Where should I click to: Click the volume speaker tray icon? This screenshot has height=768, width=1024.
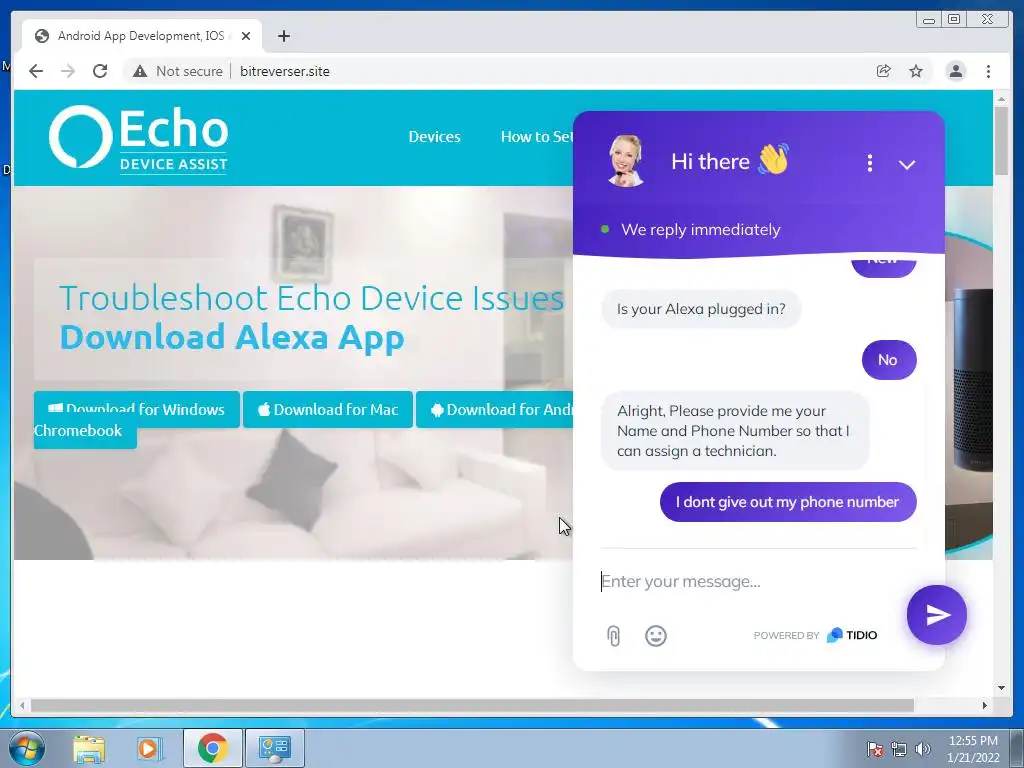922,749
